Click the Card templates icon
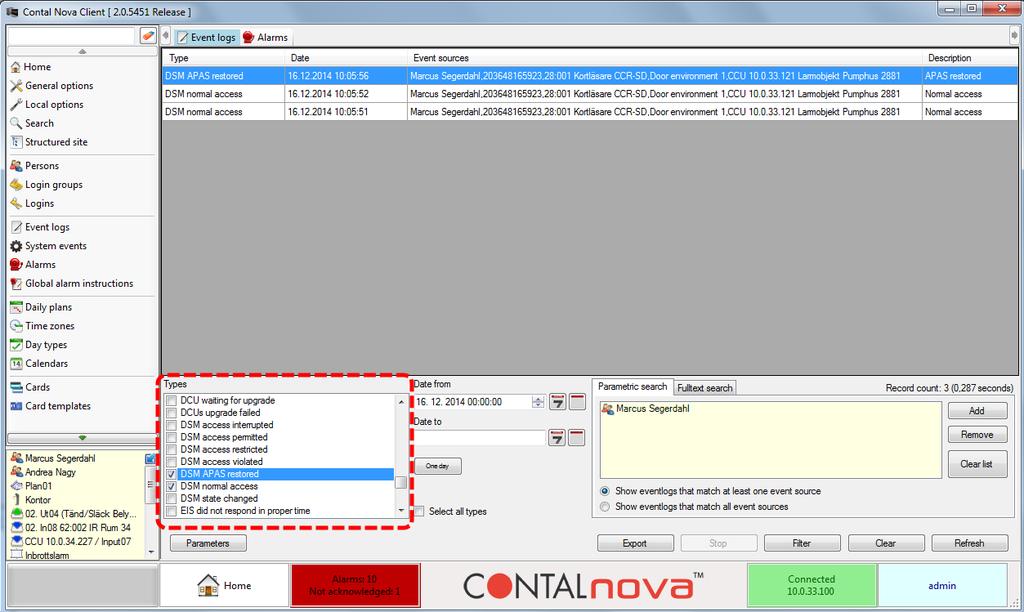 pyautogui.click(x=16, y=406)
